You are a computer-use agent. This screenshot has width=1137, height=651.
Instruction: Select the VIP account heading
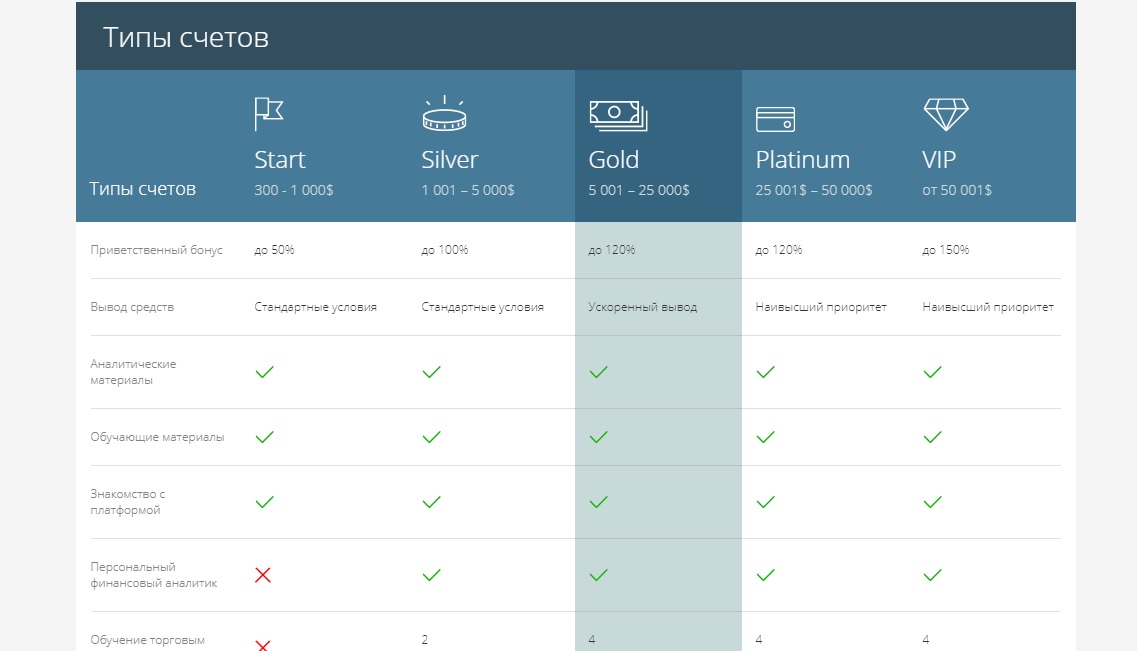coord(939,159)
